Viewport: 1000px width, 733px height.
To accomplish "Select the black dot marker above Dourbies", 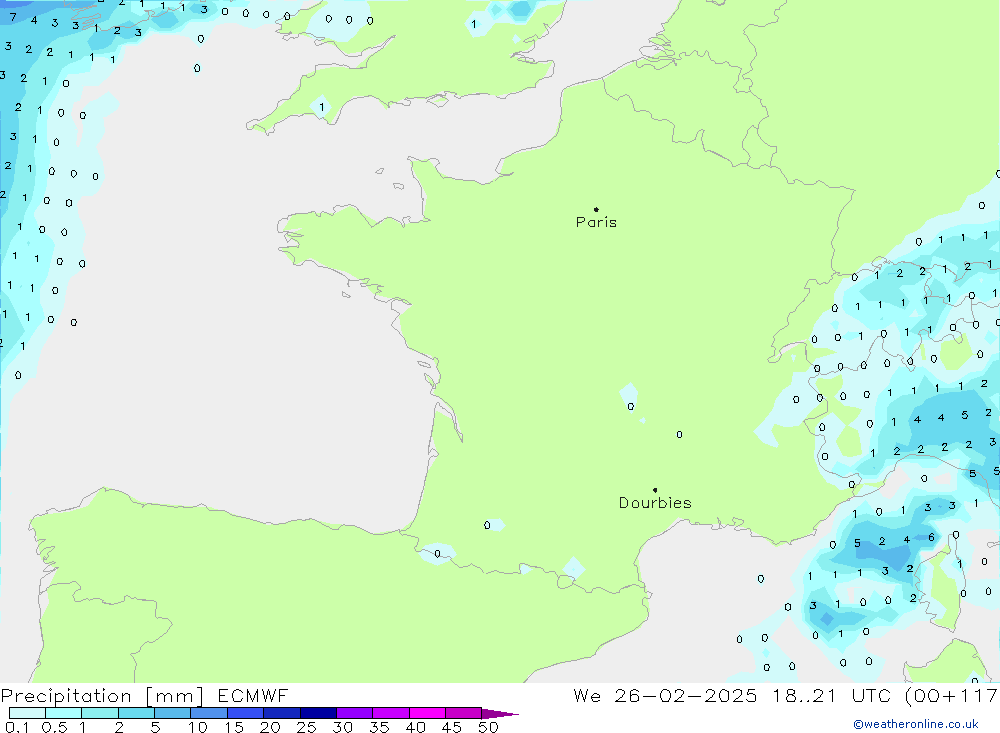I will point(655,490).
